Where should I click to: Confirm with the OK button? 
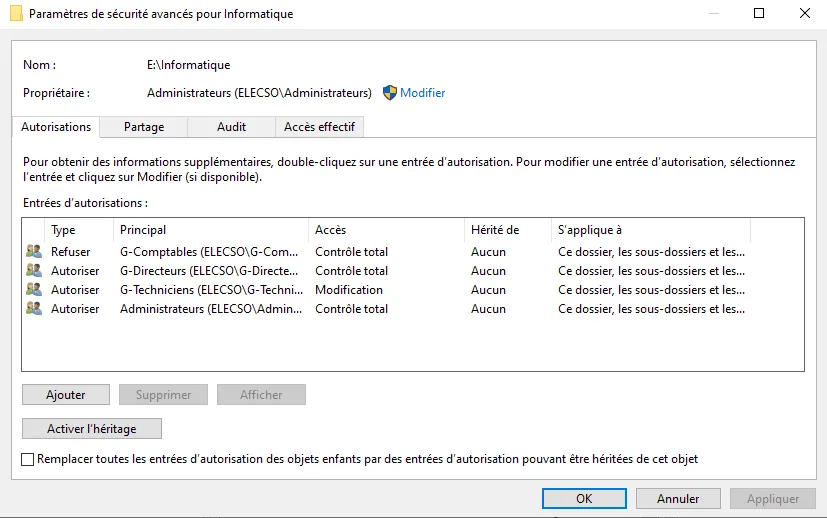click(584, 498)
